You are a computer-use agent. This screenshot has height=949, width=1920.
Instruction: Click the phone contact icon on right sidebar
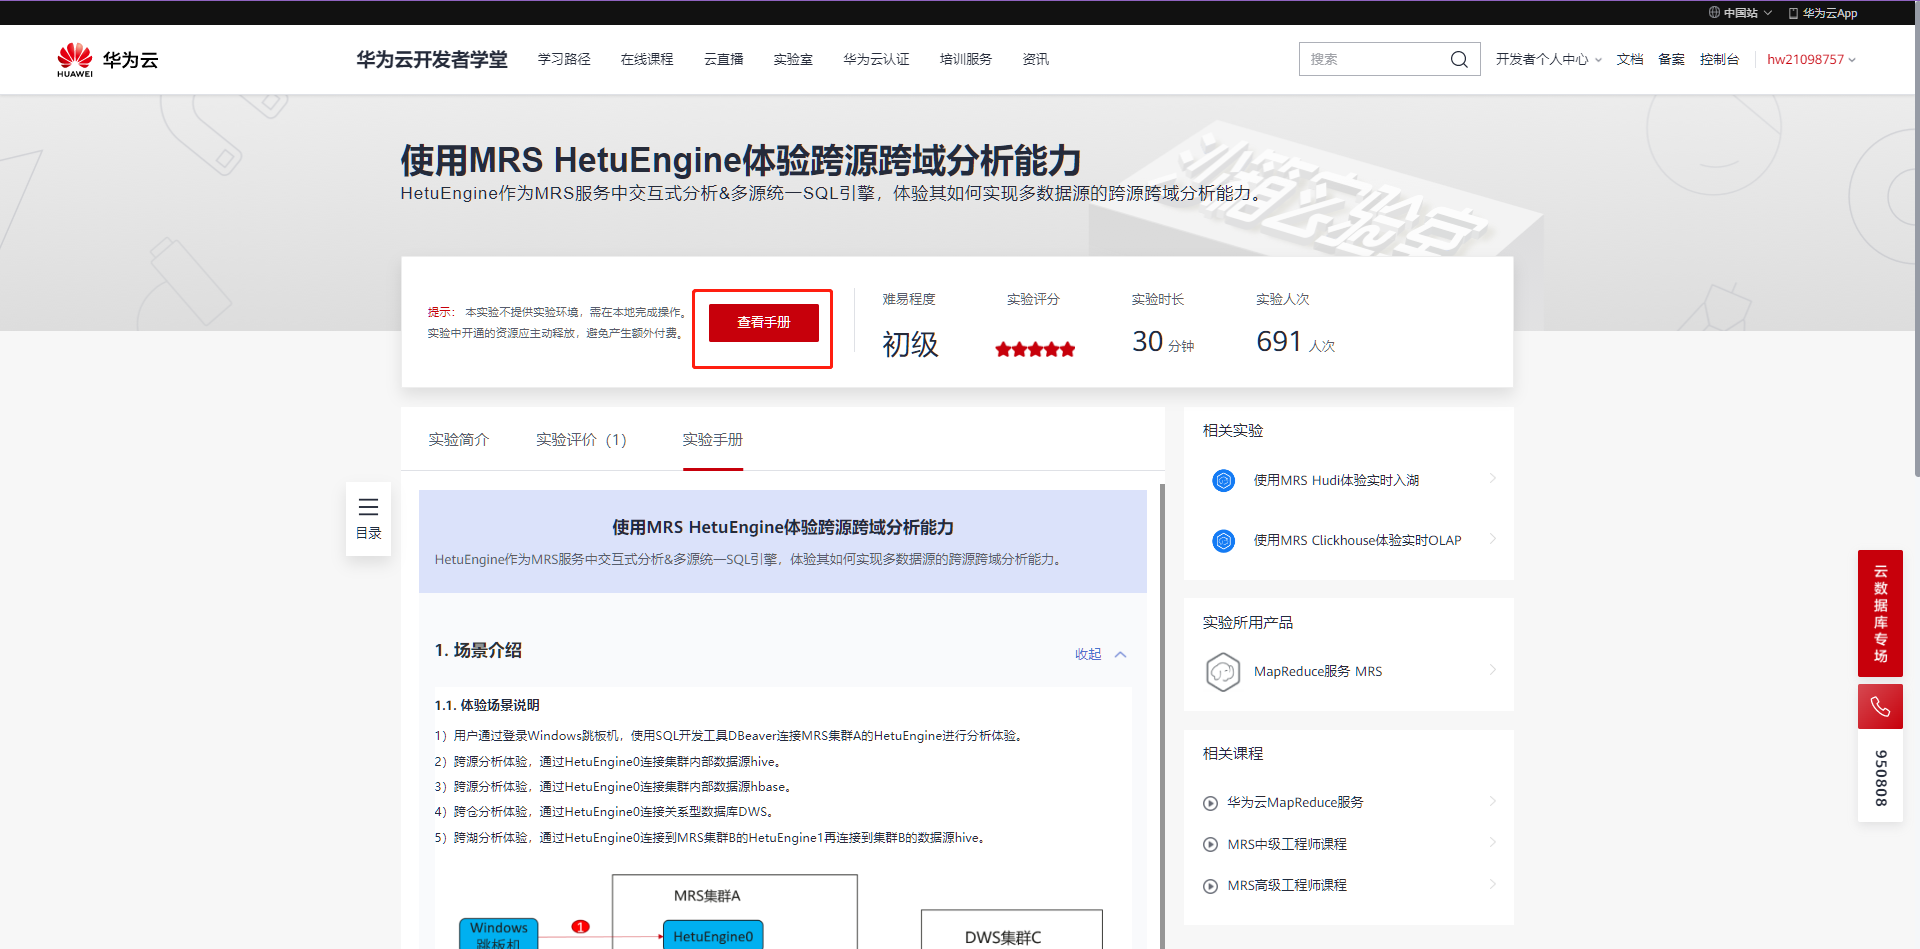tap(1880, 706)
